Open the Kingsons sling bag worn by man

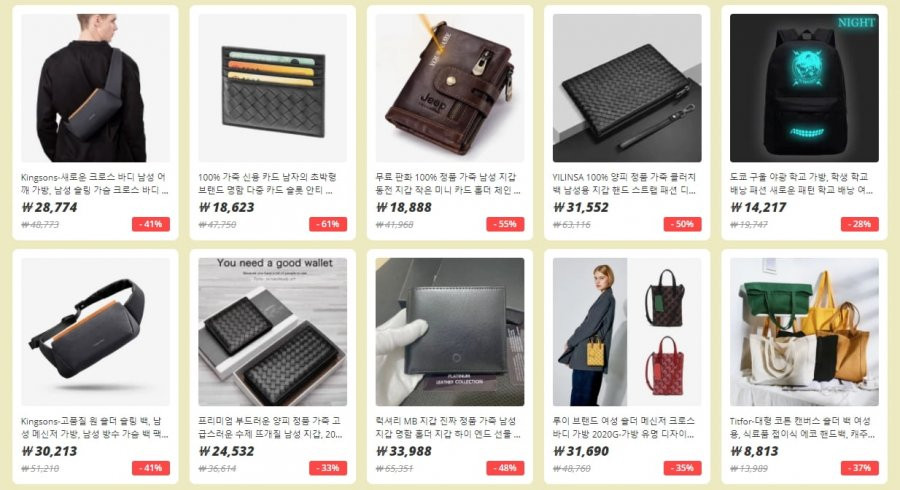pos(95,88)
